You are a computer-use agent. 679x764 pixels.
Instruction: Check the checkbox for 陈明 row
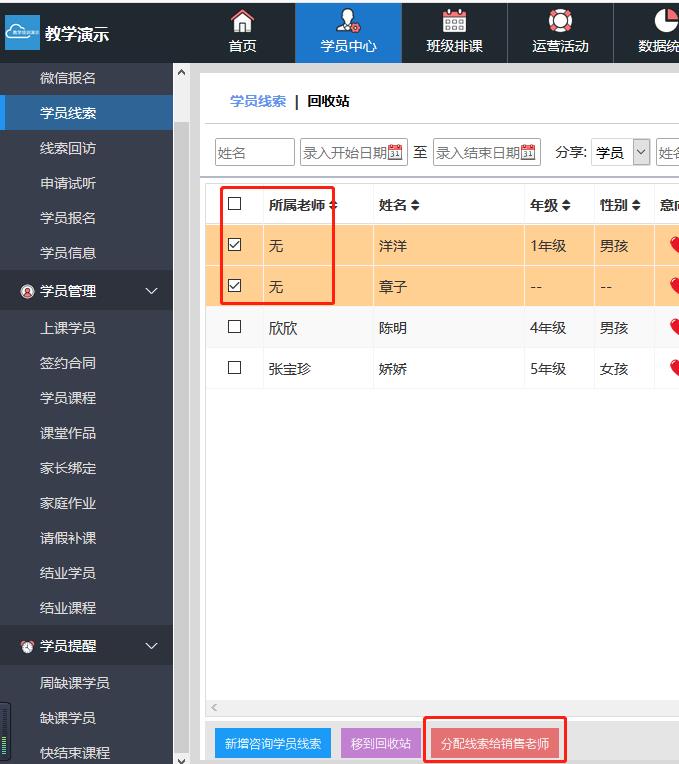coord(235,327)
